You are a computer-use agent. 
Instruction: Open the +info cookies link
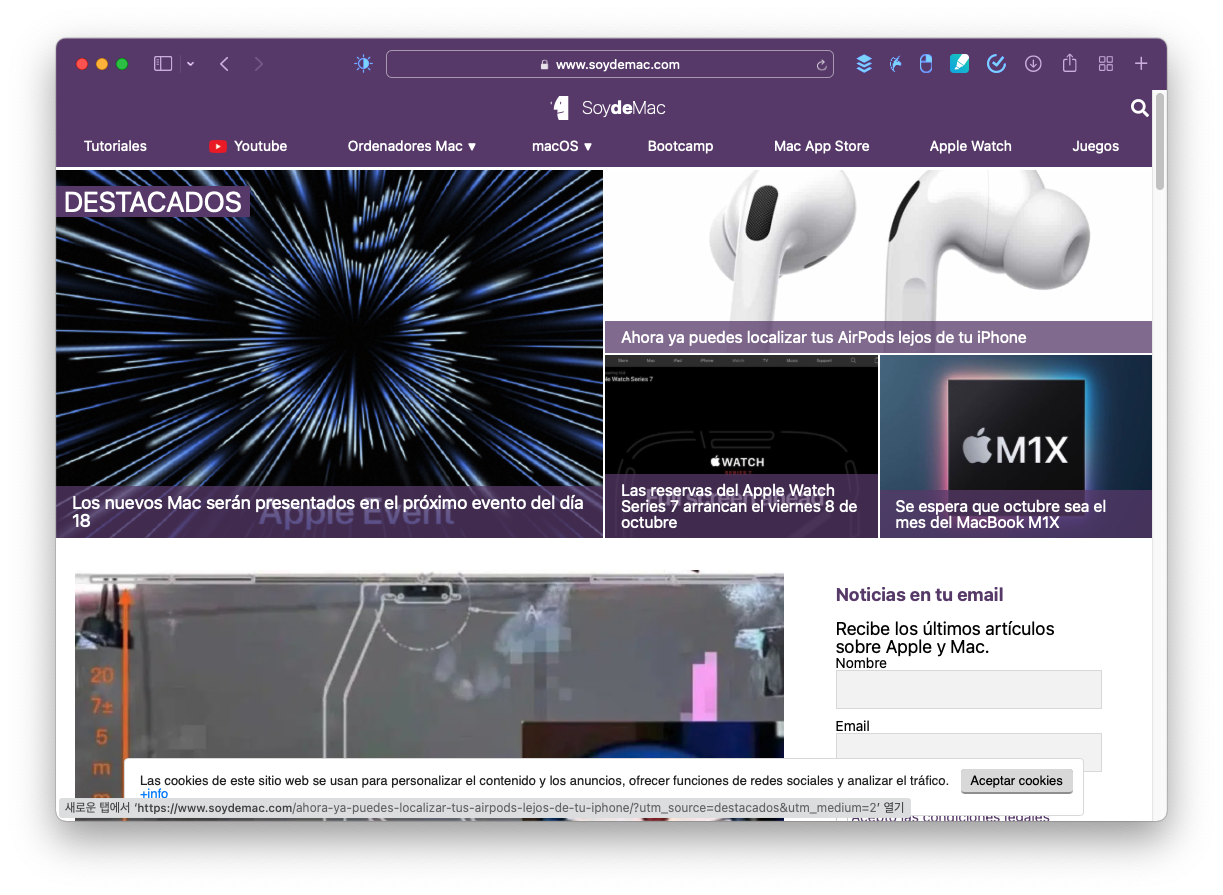tap(154, 794)
